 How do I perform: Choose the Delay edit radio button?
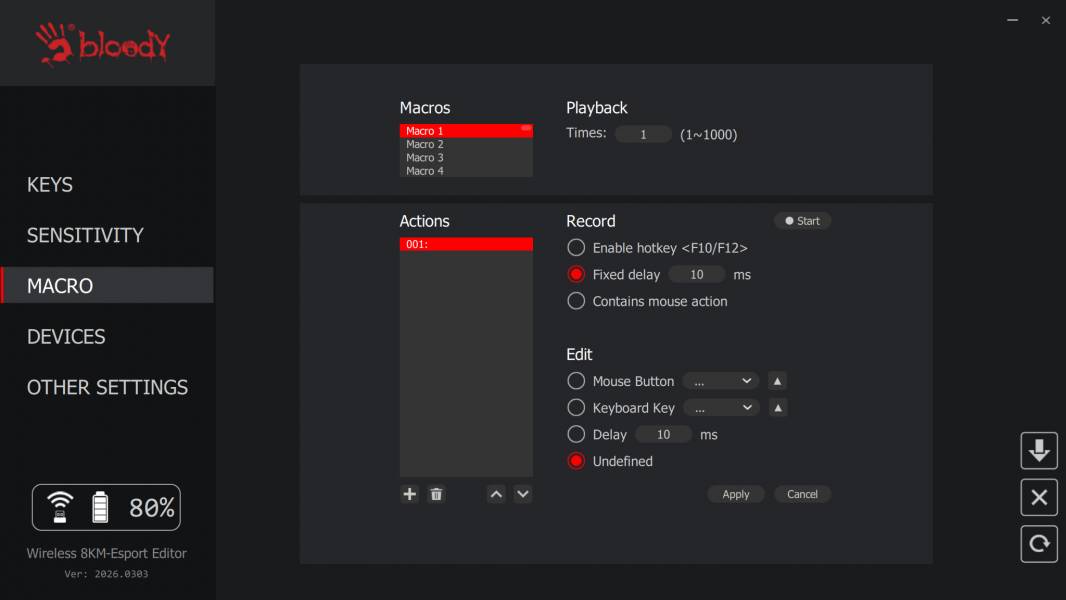point(576,434)
